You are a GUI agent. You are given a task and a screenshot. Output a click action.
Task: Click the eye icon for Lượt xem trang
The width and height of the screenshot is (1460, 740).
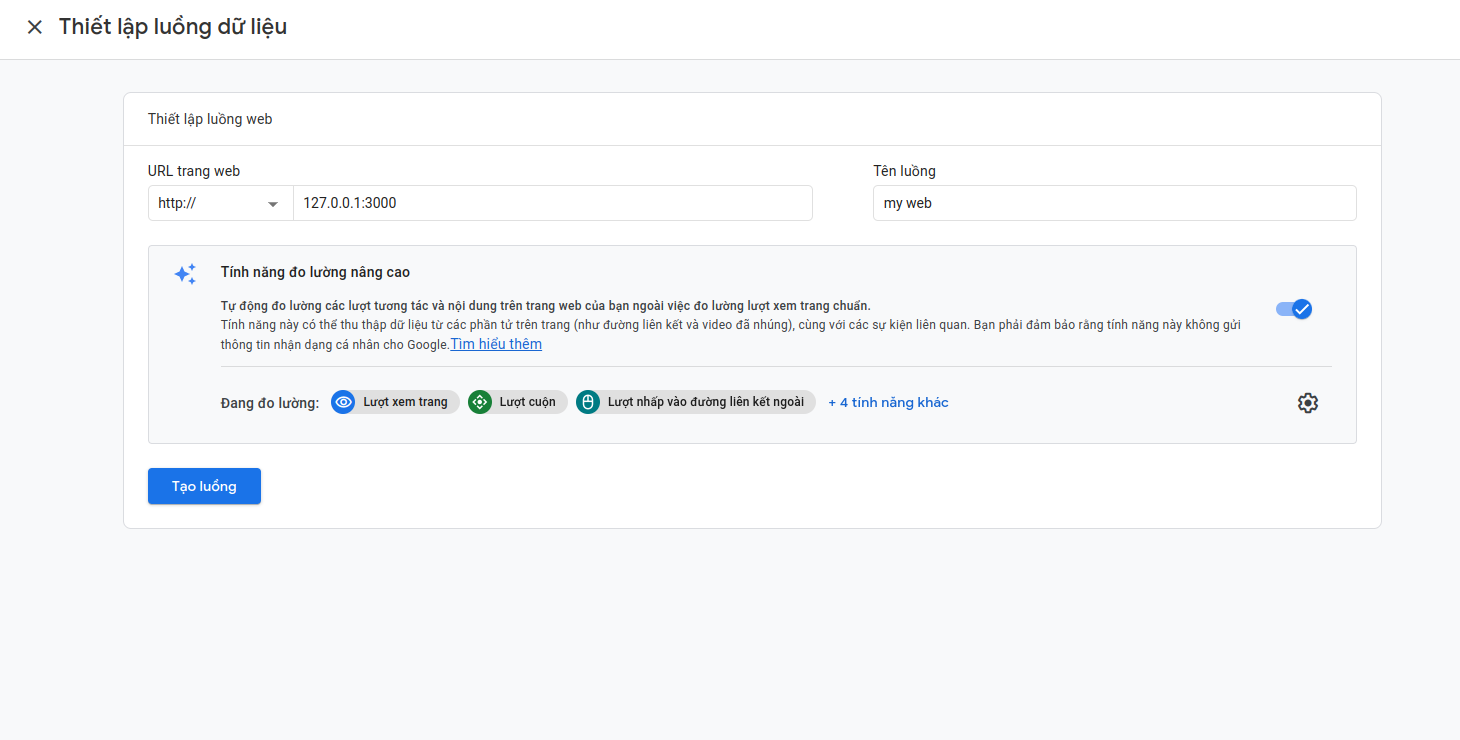(343, 402)
